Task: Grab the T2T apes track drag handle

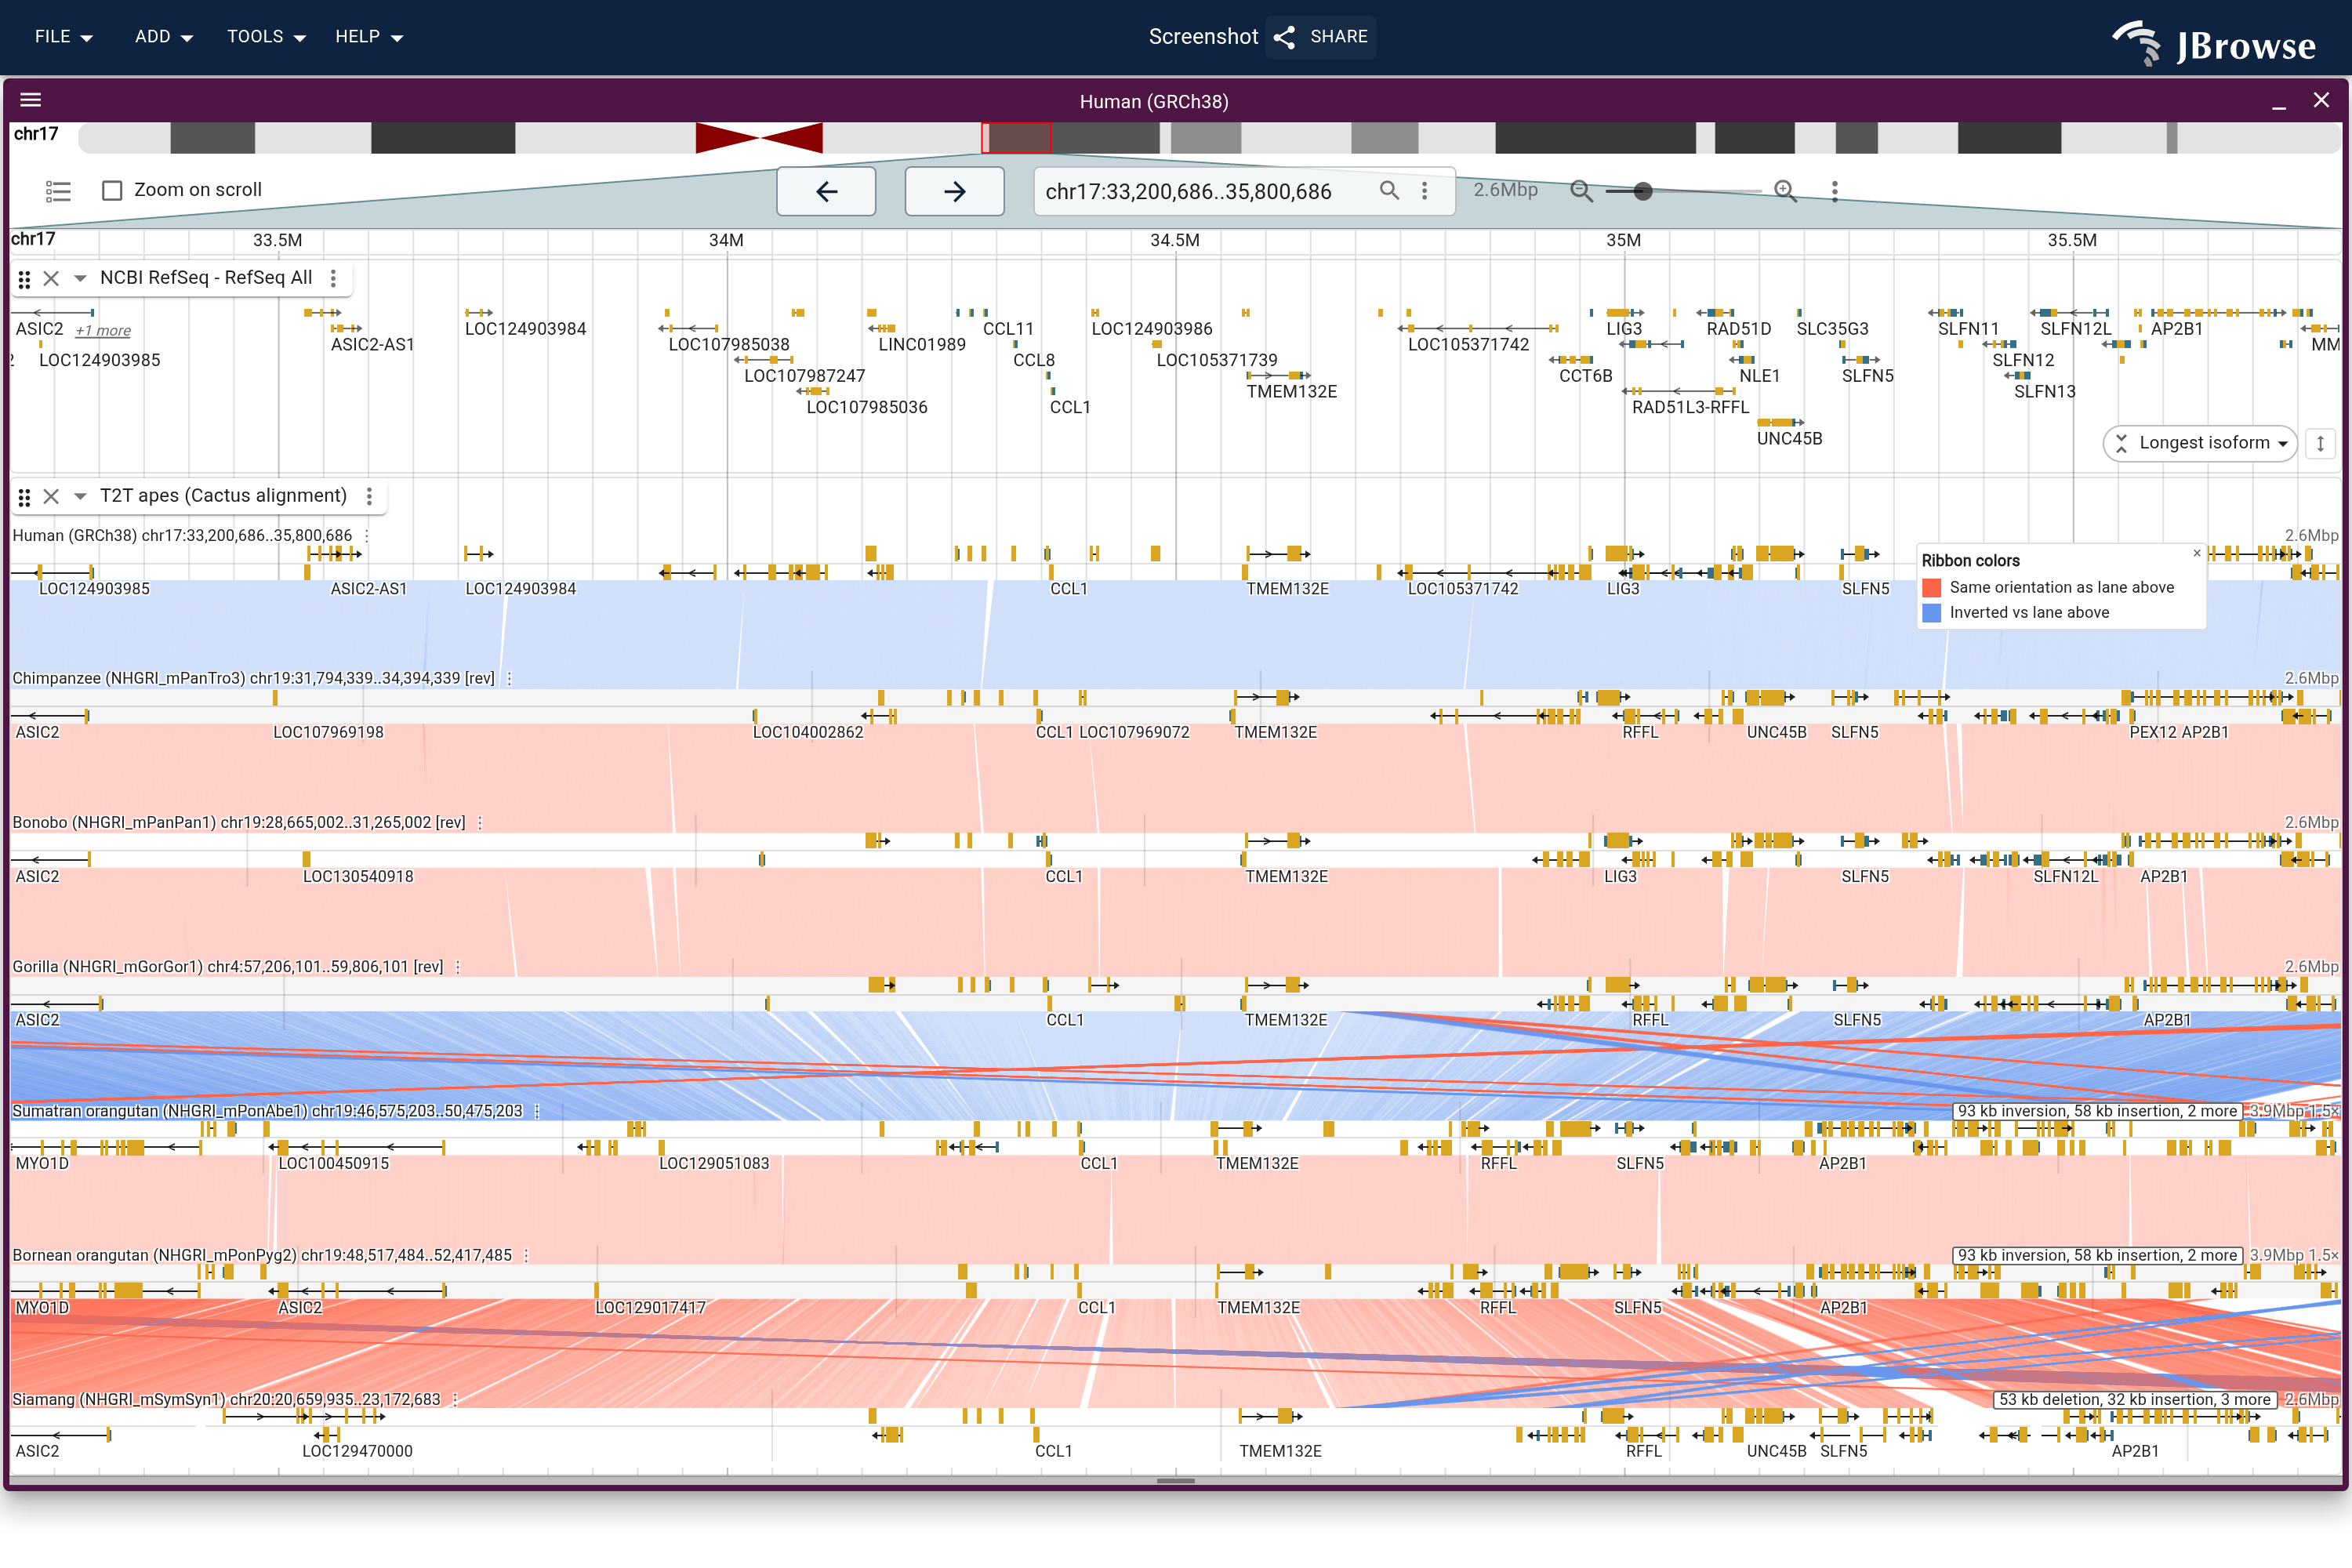Action: tap(25, 497)
